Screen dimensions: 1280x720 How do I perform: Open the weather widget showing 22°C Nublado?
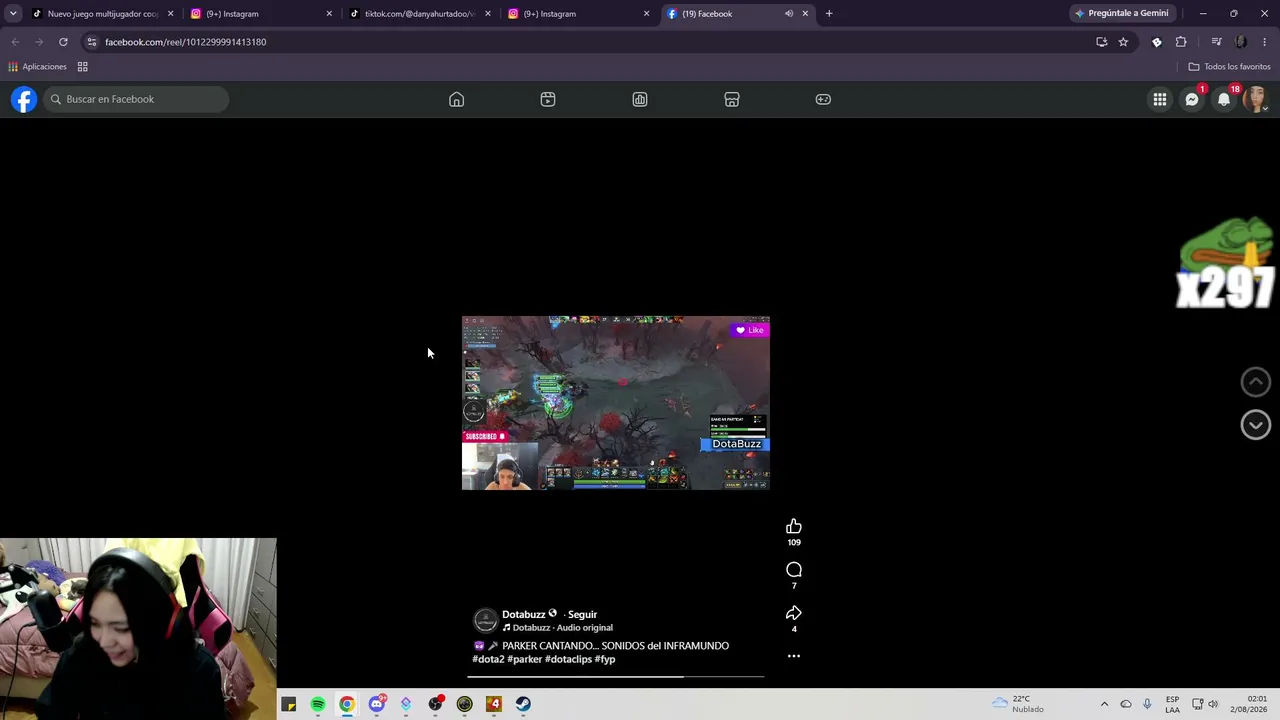tap(1018, 704)
